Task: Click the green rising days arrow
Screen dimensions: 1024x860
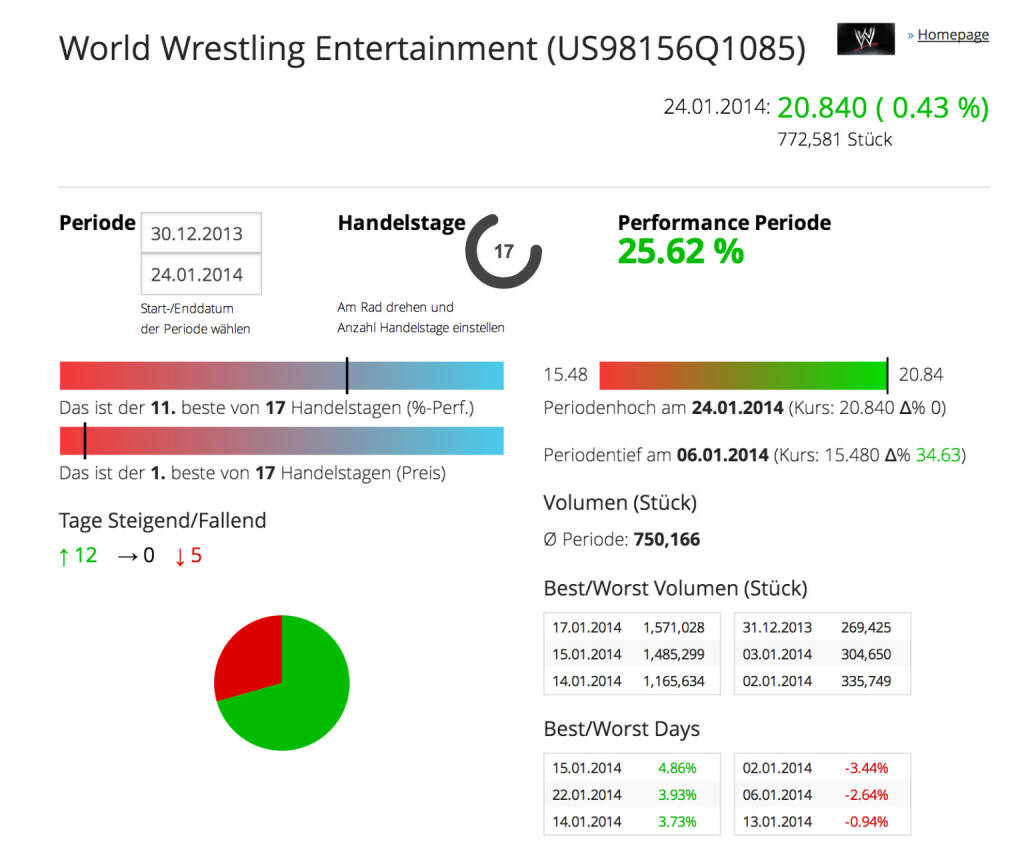Action: [x=65, y=556]
